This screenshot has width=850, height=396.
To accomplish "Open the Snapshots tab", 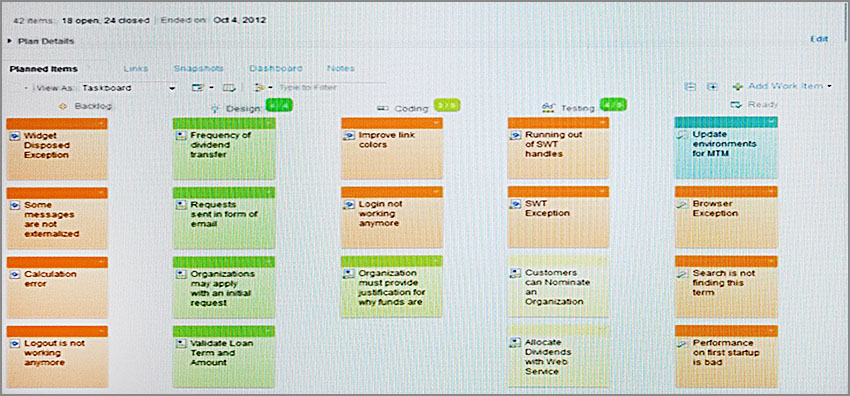I will coord(198,69).
